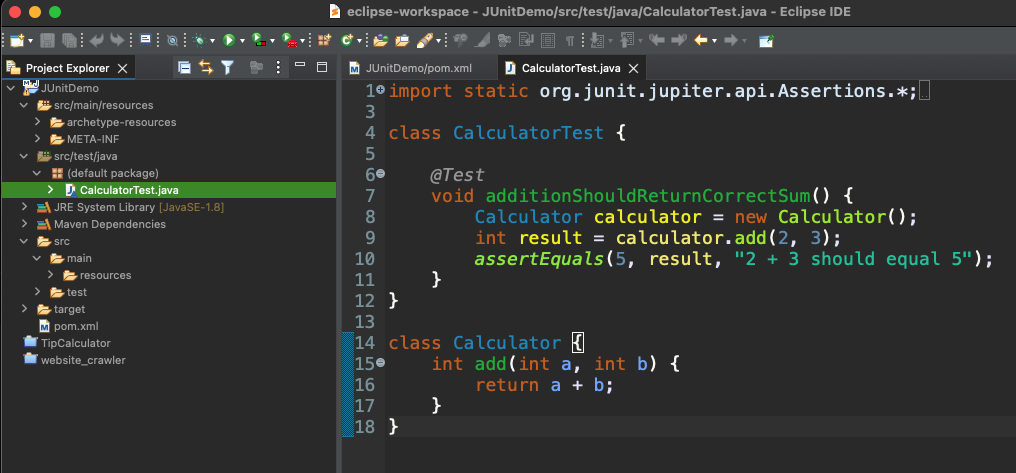Image resolution: width=1016 pixels, height=473 pixels.
Task: Click the Previous Annotation icon
Action: 627,41
